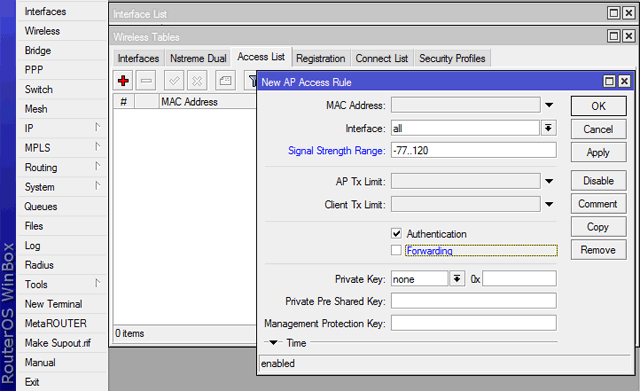640x391 pixels.
Task: Open MetaROUTER in the sidebar menu
Action: 62,324
